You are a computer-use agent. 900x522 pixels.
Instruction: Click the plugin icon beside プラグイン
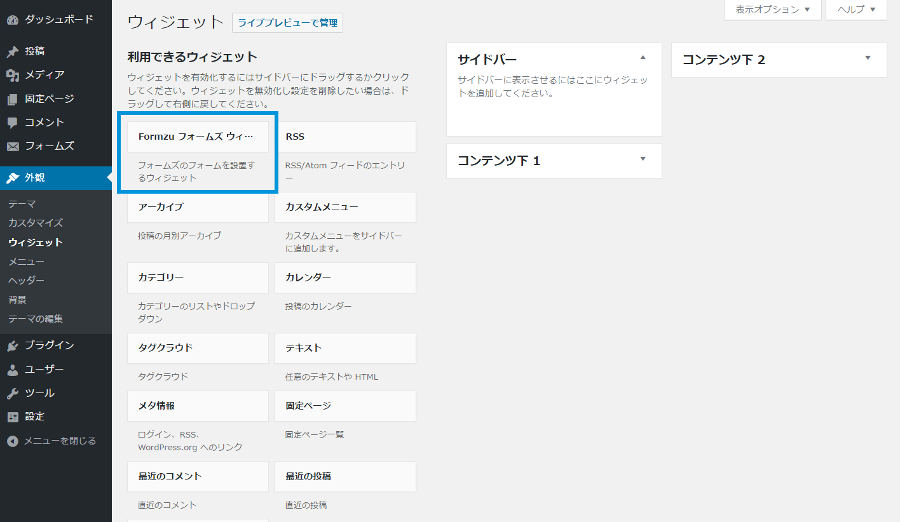(13, 346)
